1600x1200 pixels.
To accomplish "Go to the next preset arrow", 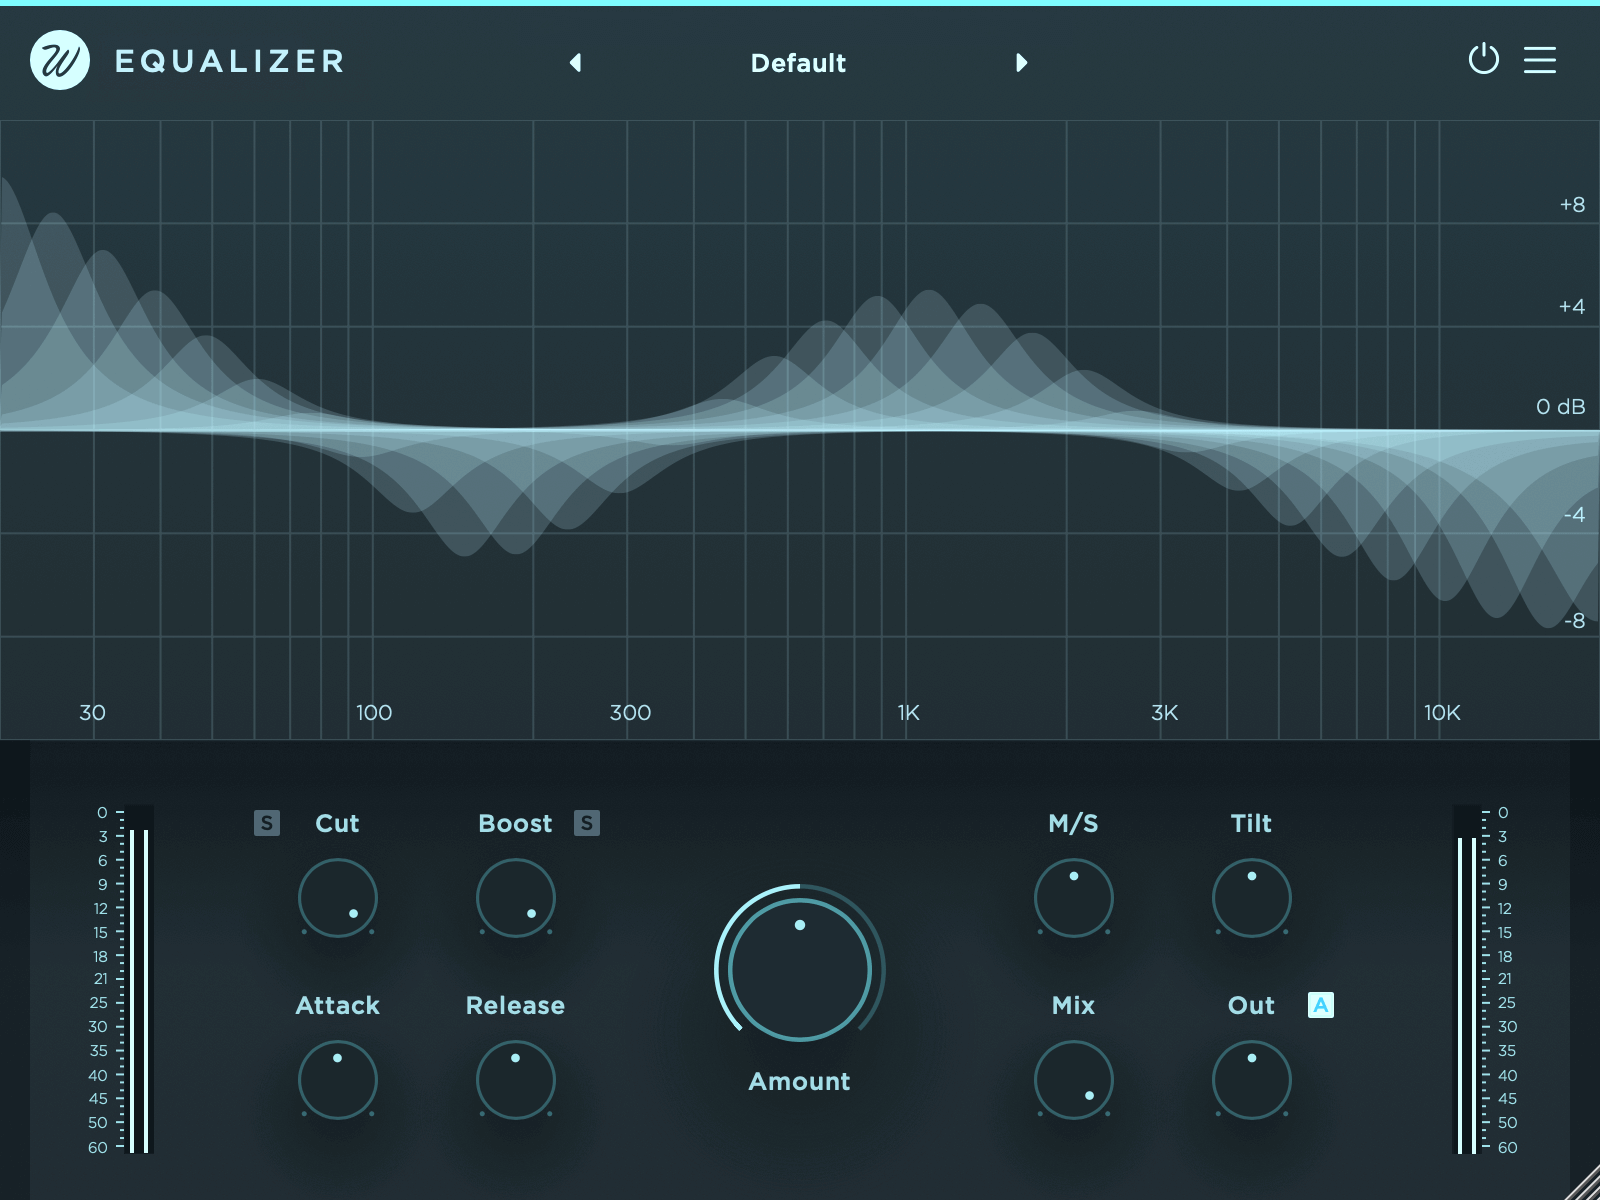I will [x=1021, y=63].
